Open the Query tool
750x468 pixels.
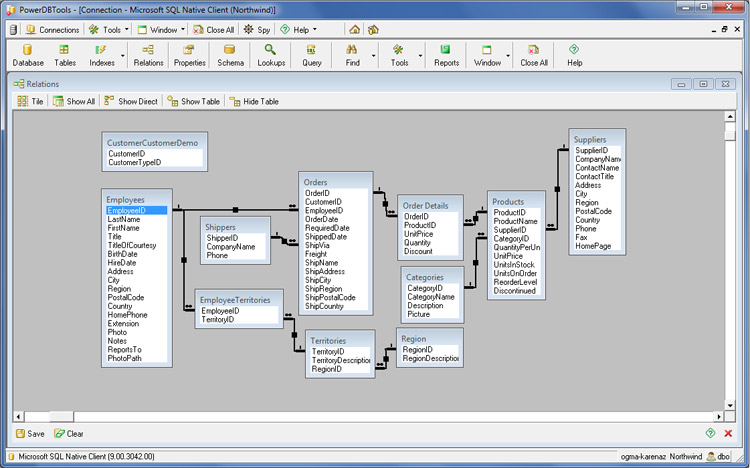tap(312, 55)
